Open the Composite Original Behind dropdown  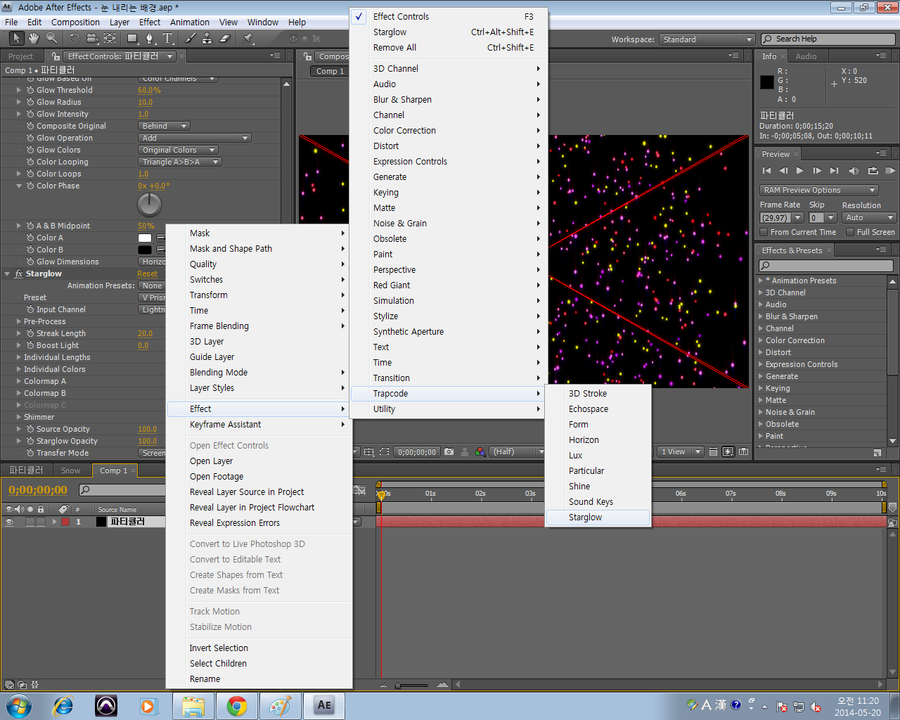pyautogui.click(x=164, y=126)
